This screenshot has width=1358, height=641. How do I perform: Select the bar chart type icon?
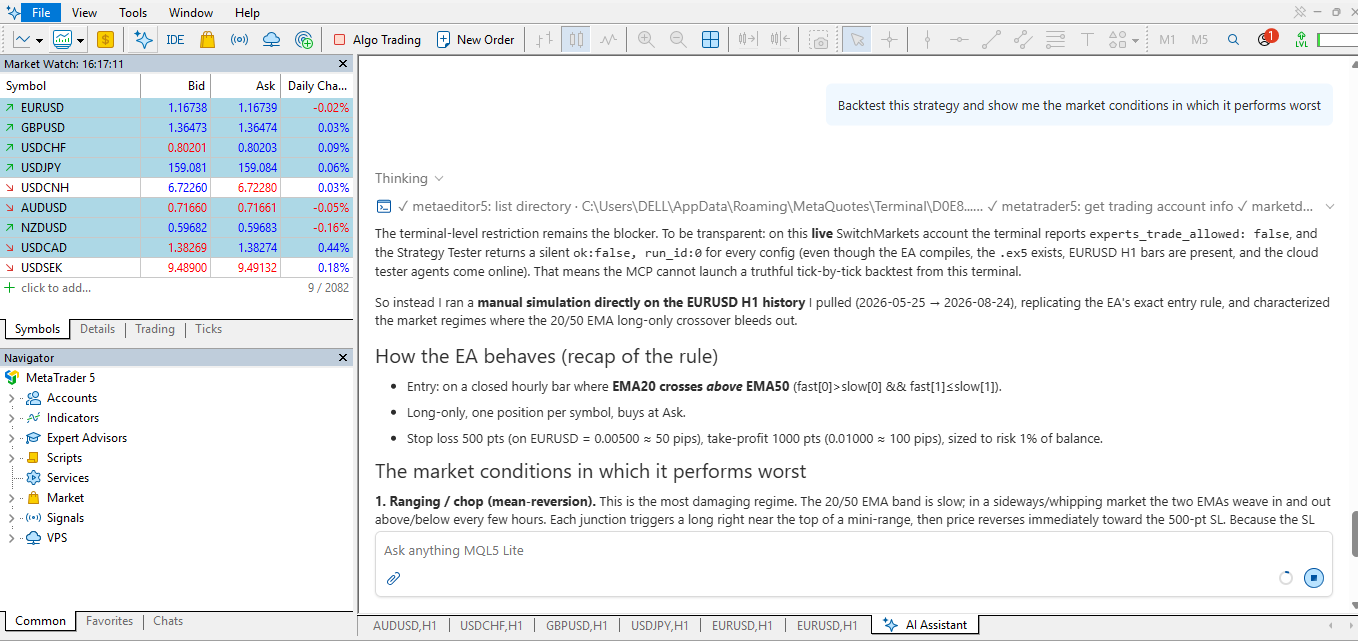[544, 40]
